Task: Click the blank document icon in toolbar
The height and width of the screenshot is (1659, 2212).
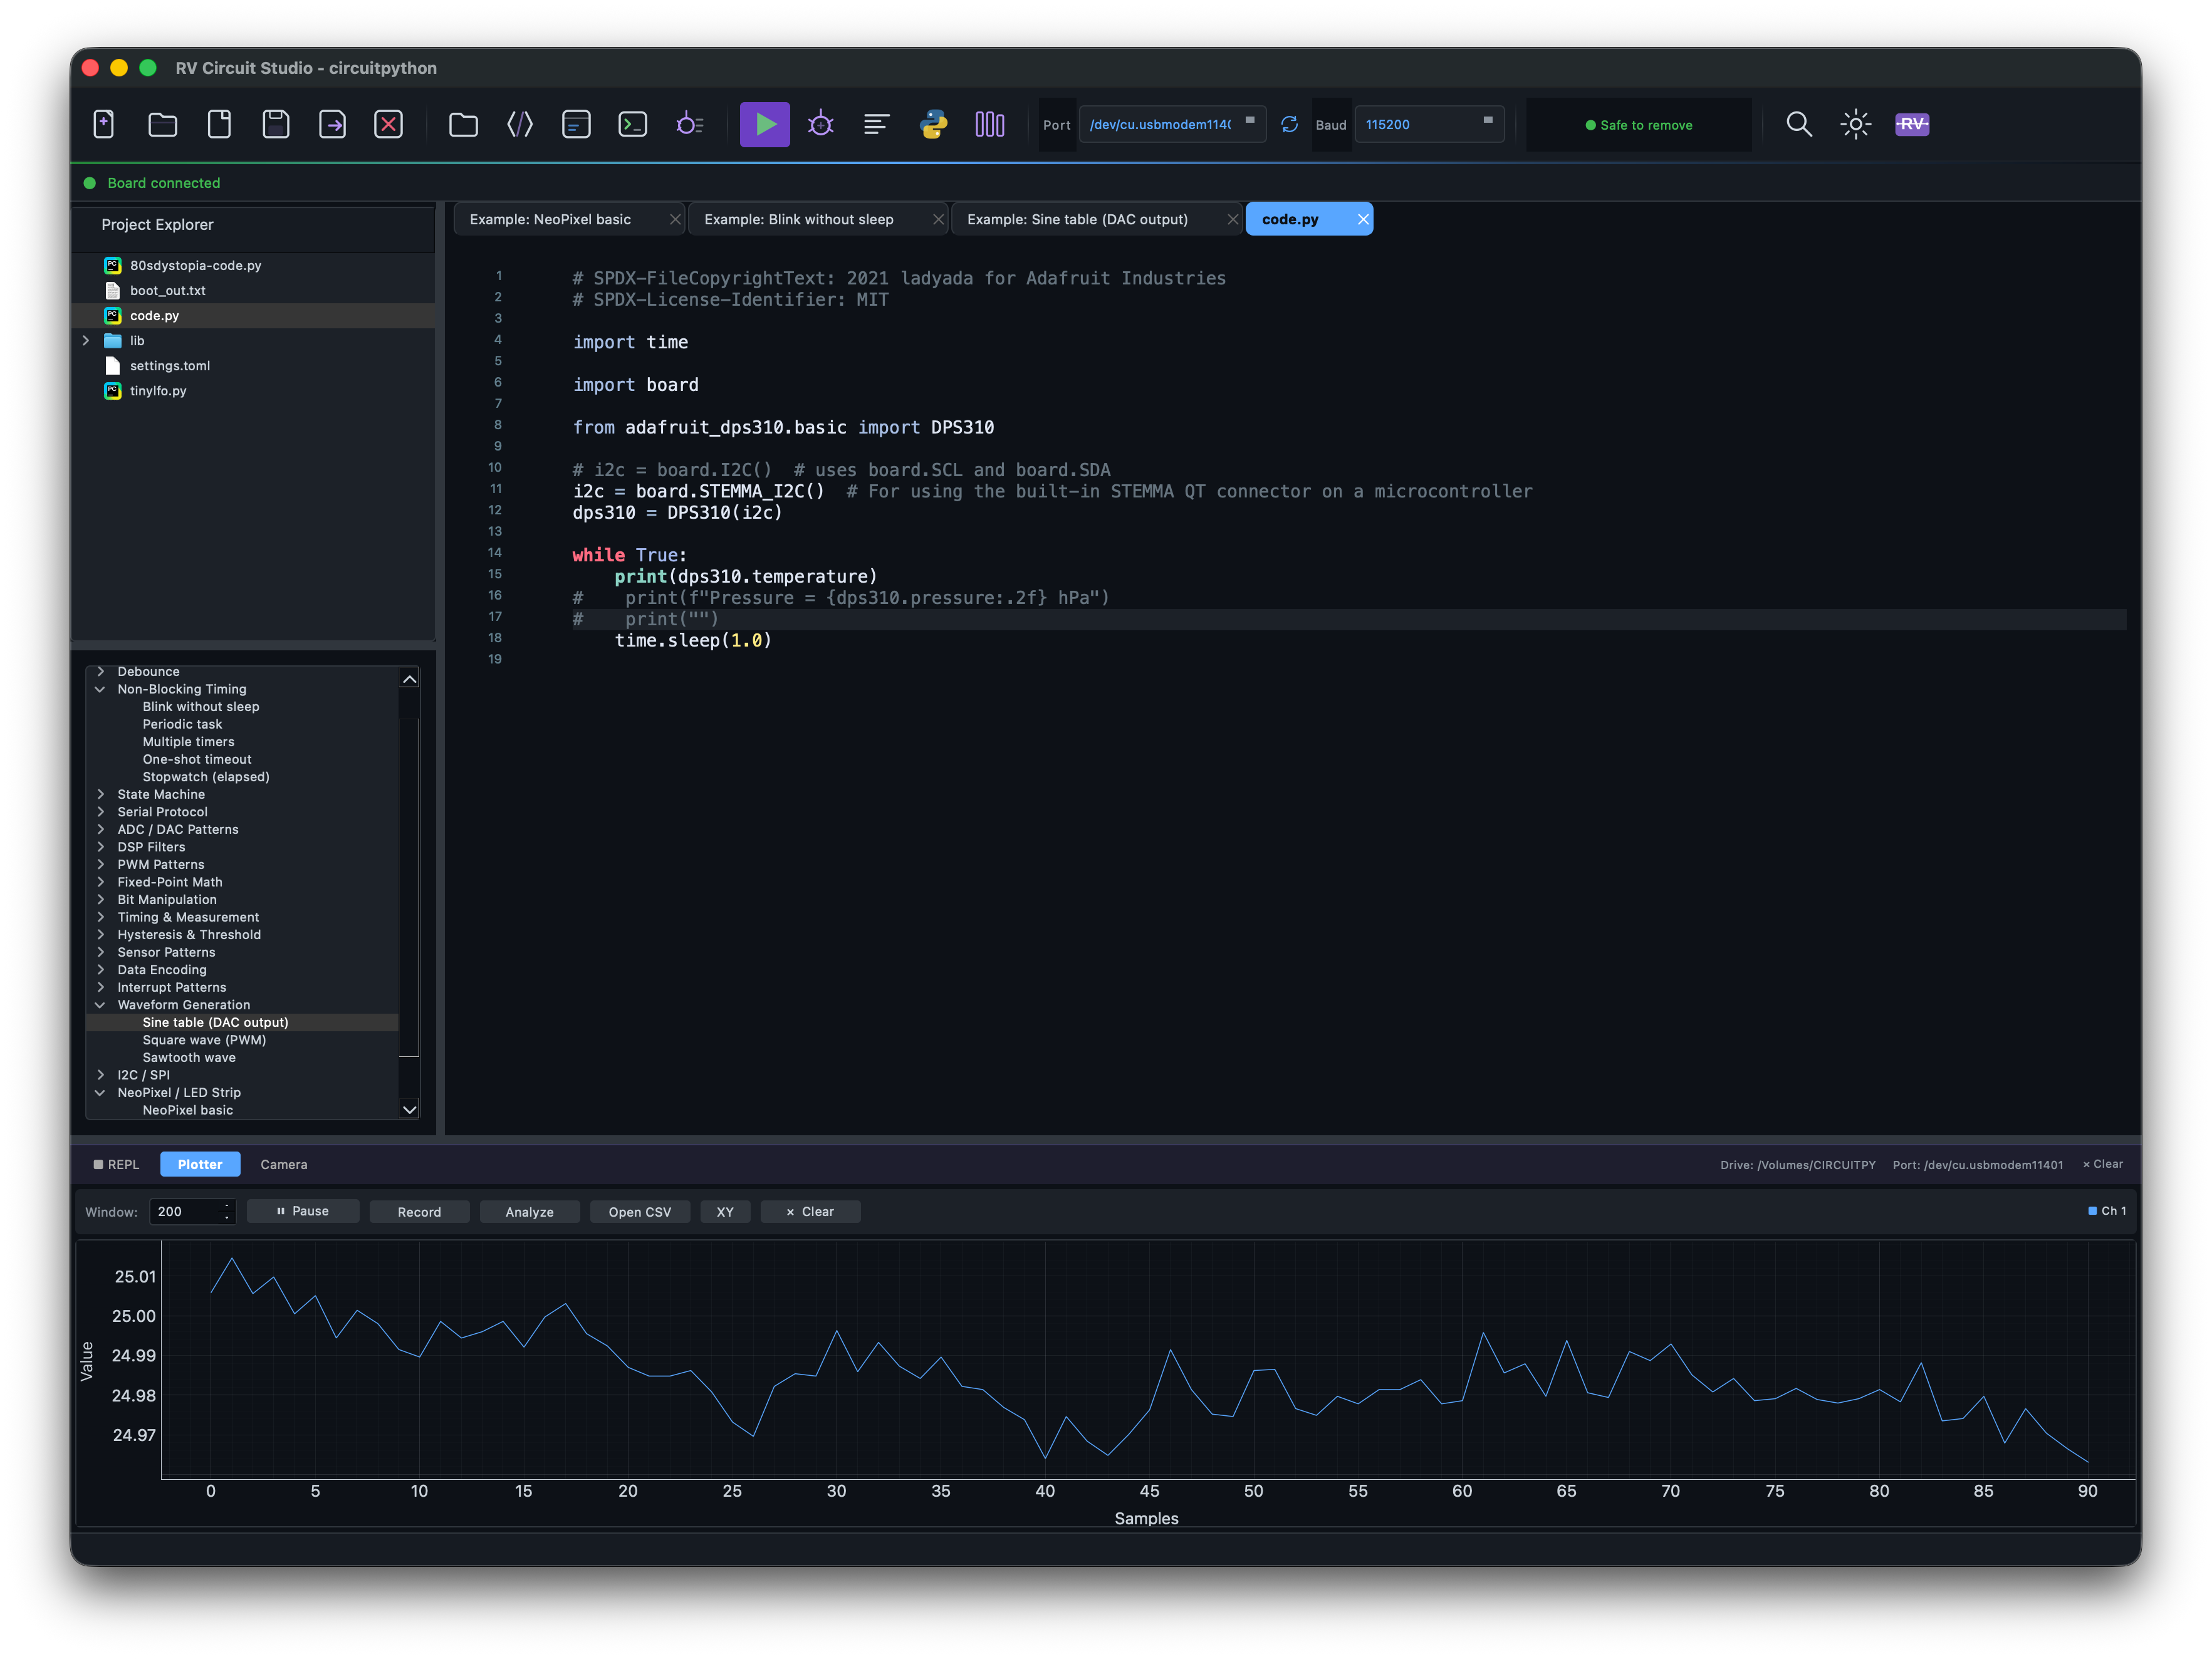Action: pyautogui.click(x=219, y=125)
